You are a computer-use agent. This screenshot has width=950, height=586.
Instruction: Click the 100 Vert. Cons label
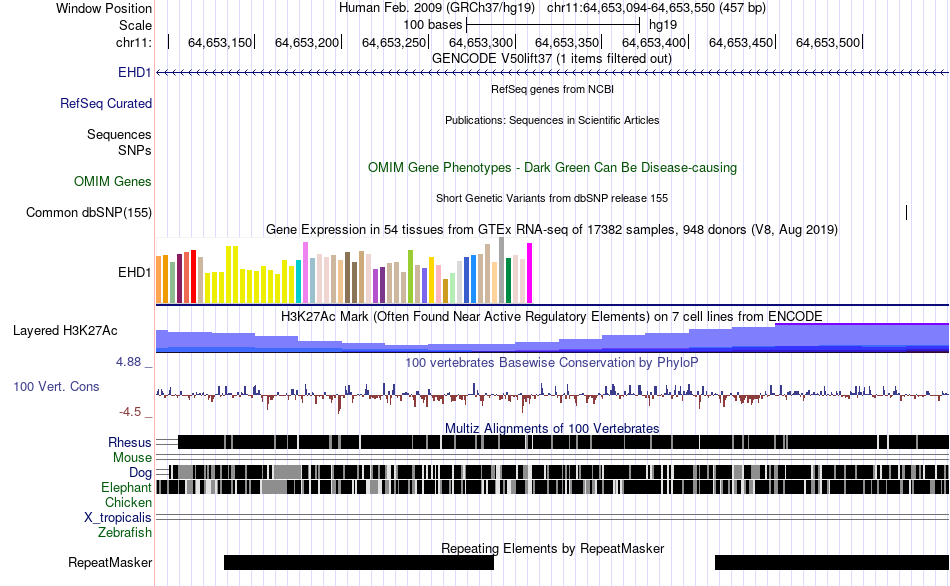(x=56, y=387)
